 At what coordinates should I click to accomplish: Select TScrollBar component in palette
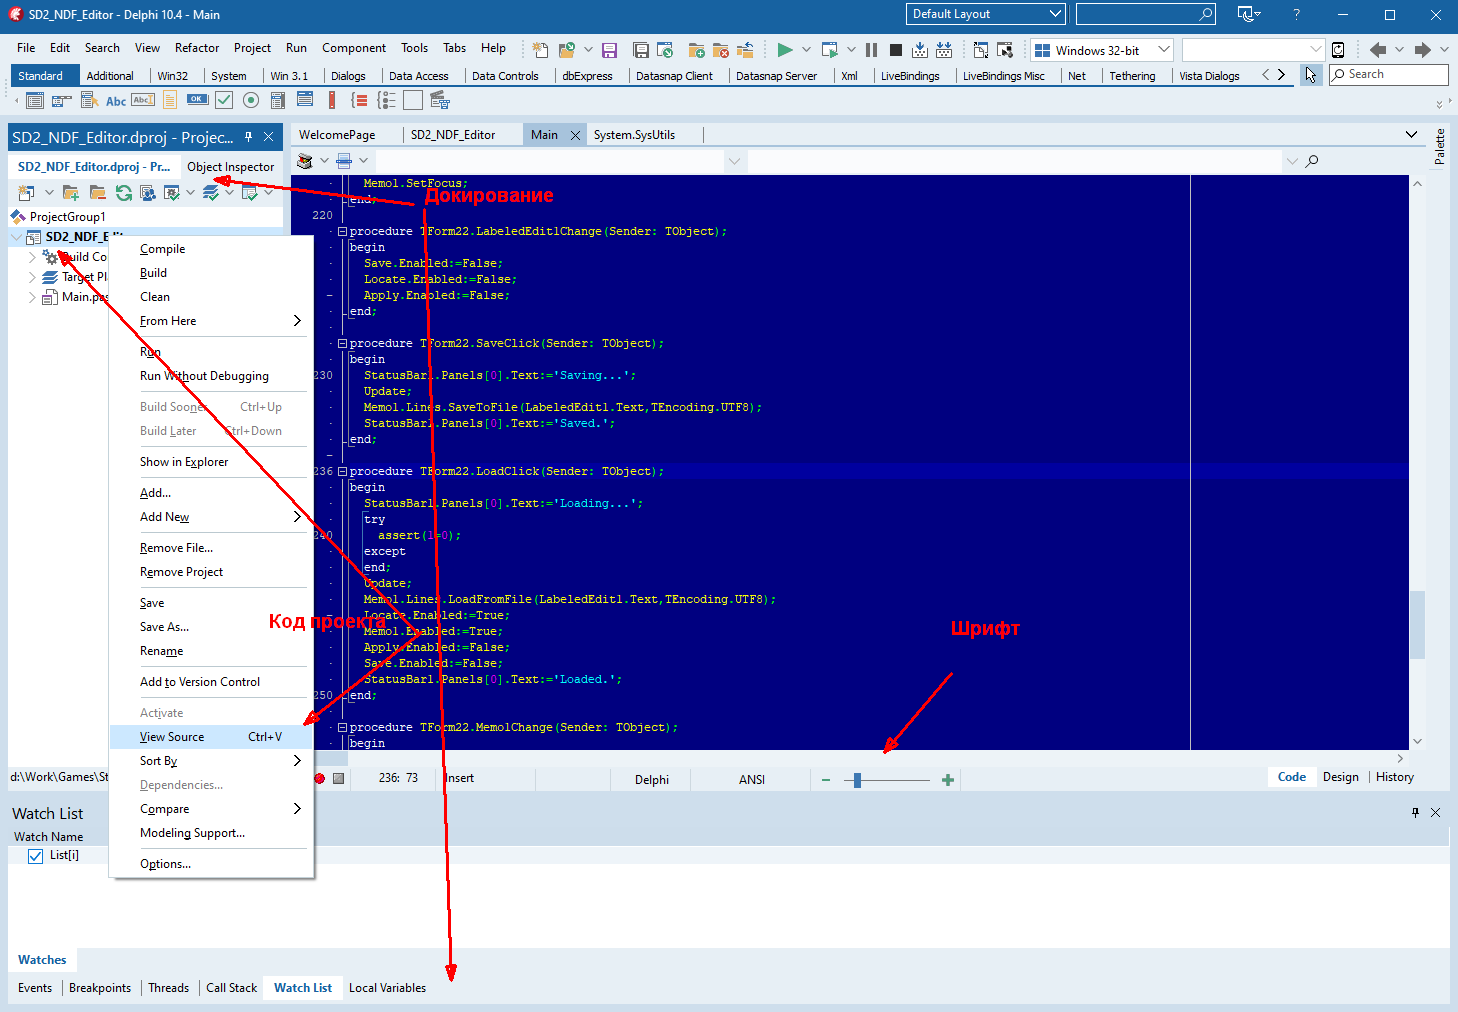click(332, 100)
